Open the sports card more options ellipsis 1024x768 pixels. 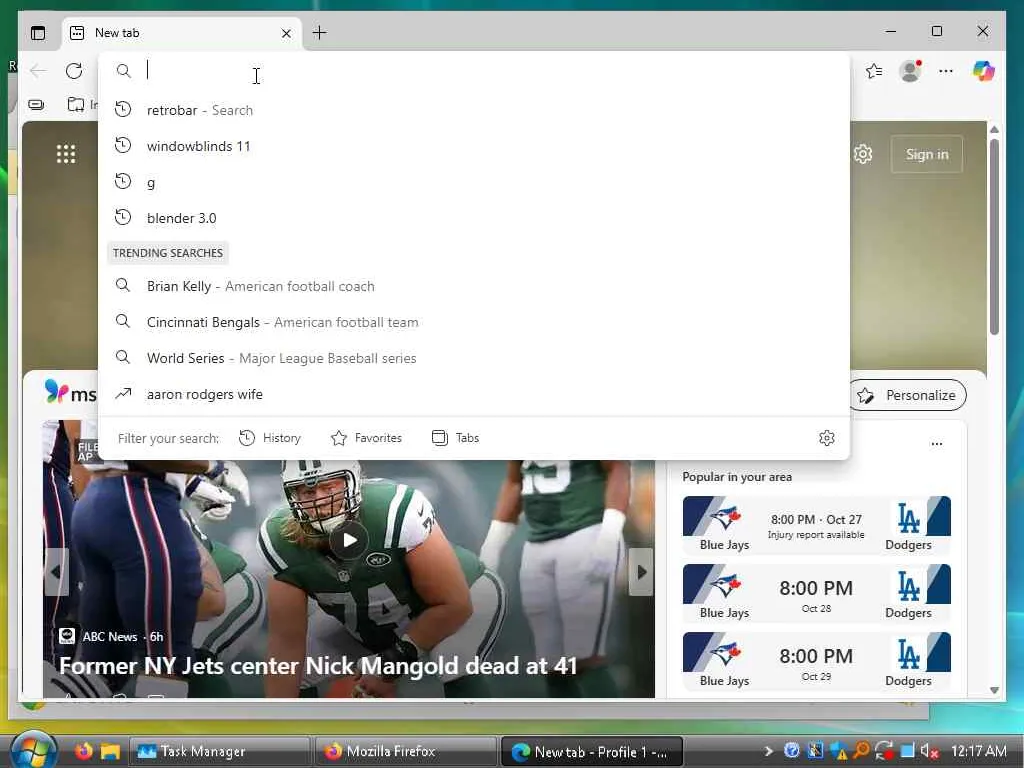click(936, 444)
